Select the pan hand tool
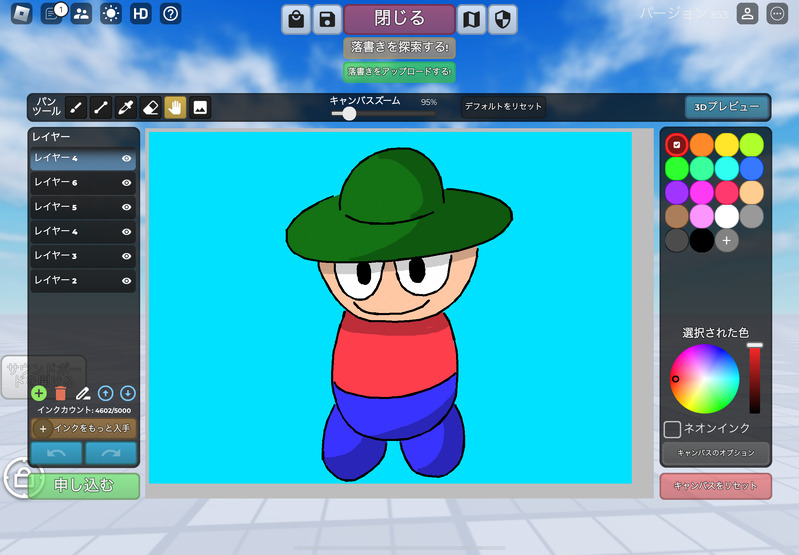The height and width of the screenshot is (555, 799). click(175, 108)
